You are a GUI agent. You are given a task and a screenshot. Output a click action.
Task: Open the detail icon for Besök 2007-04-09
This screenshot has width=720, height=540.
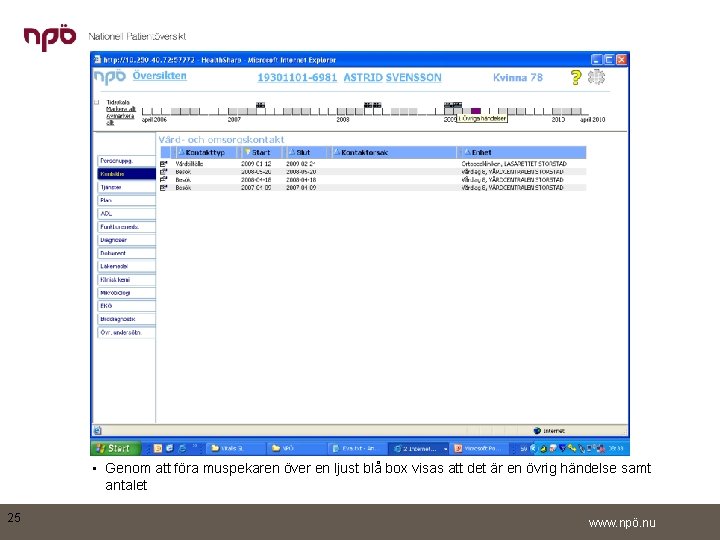[163, 187]
